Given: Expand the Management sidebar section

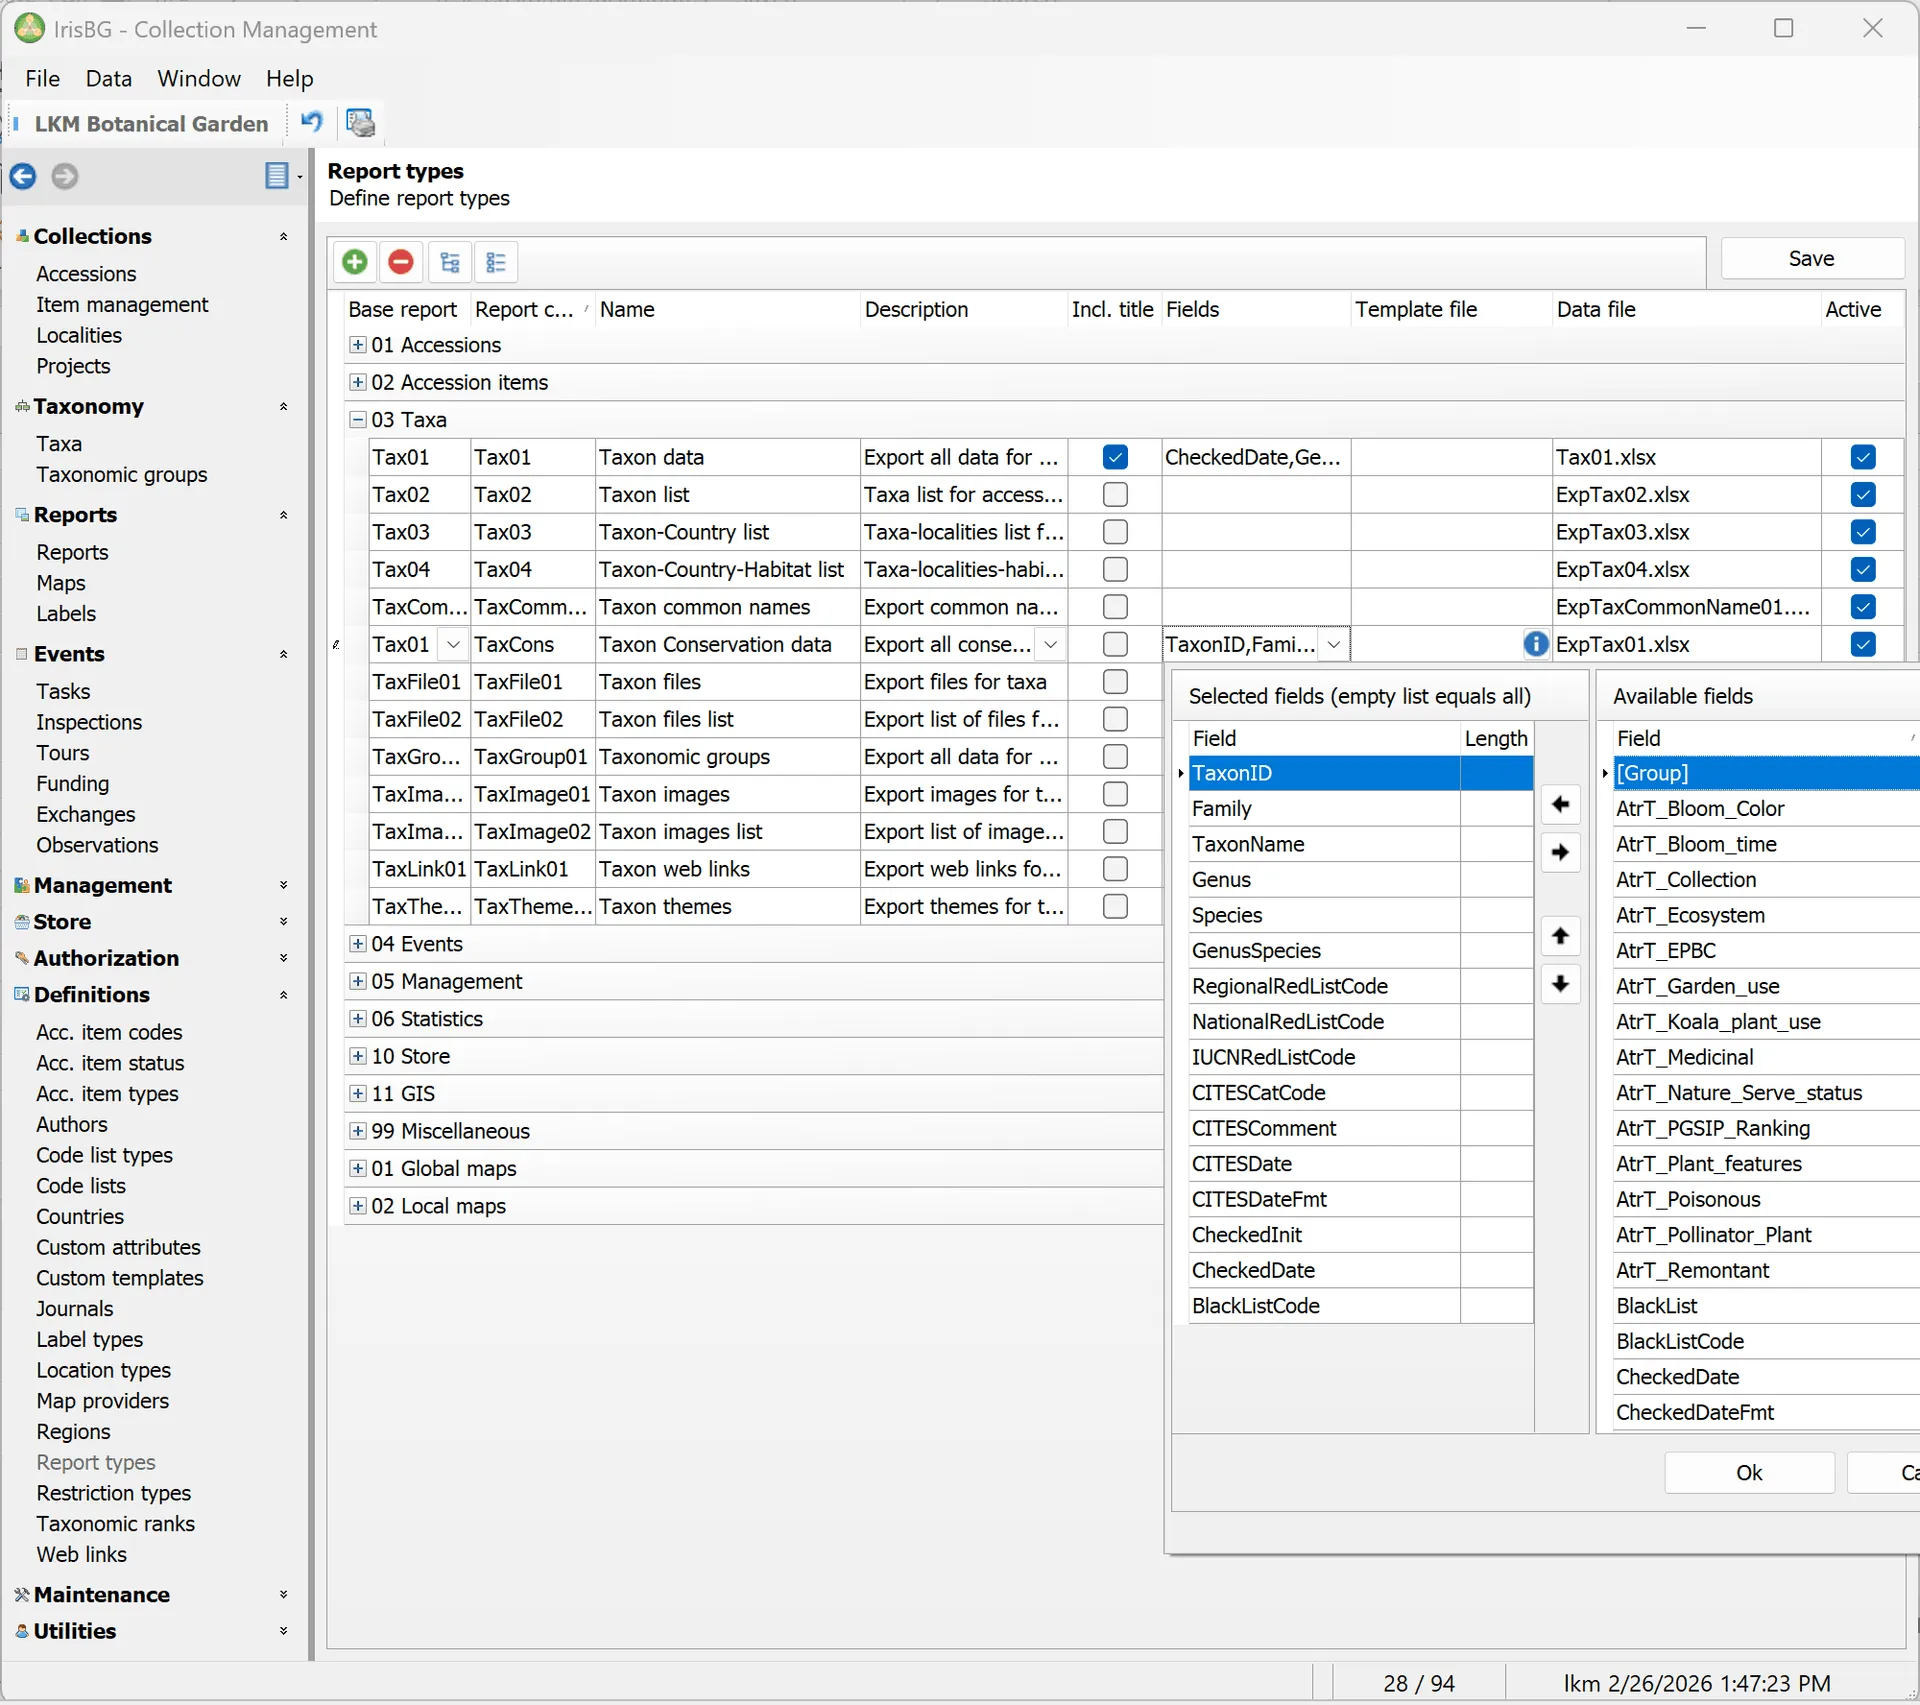Looking at the screenshot, I should [x=284, y=885].
